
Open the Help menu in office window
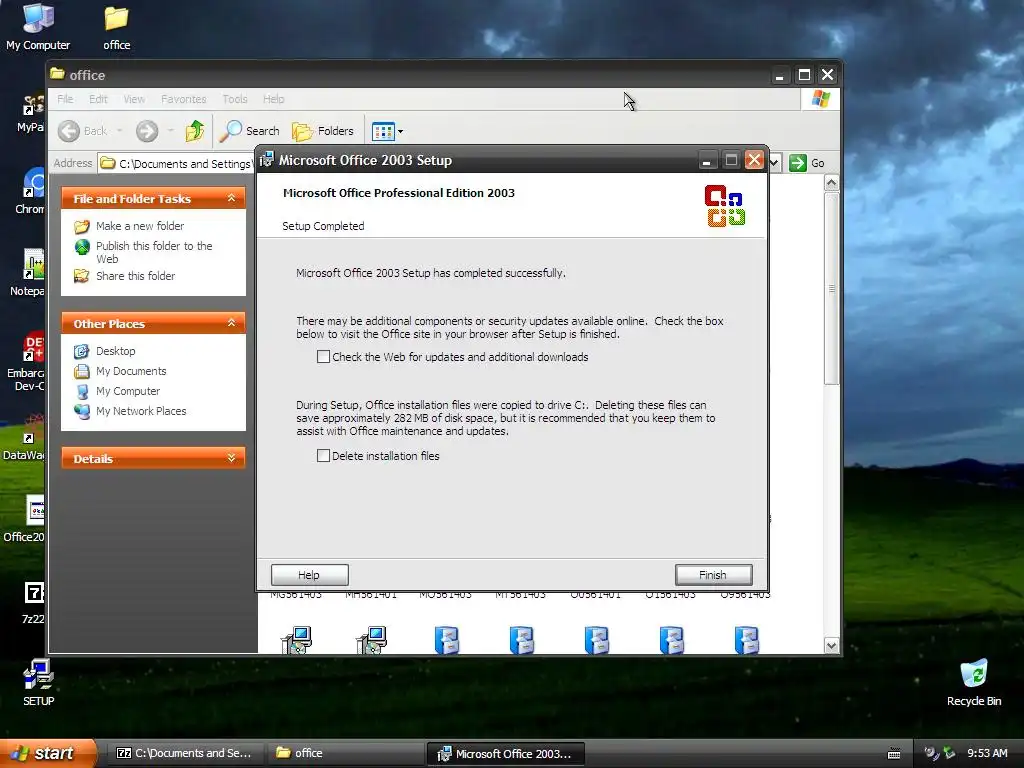274,99
